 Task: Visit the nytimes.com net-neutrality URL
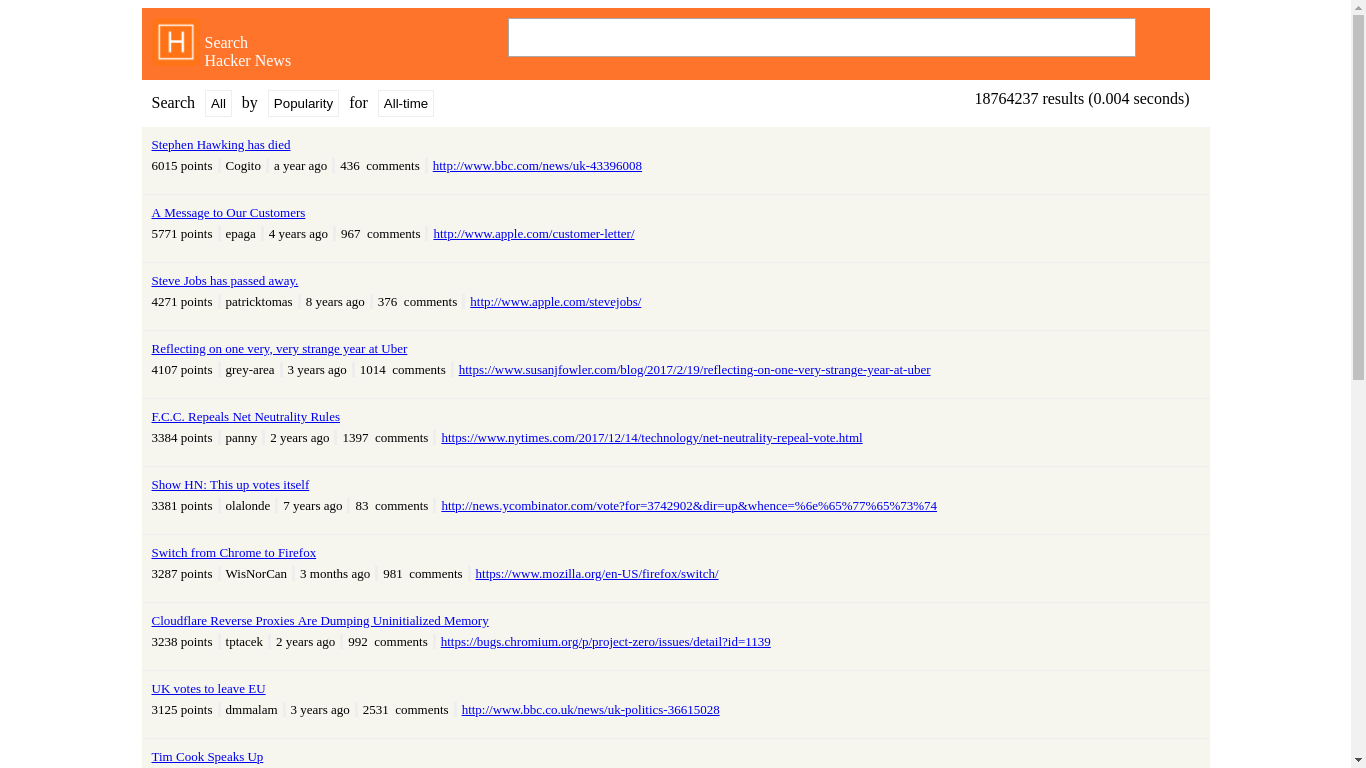(652, 438)
